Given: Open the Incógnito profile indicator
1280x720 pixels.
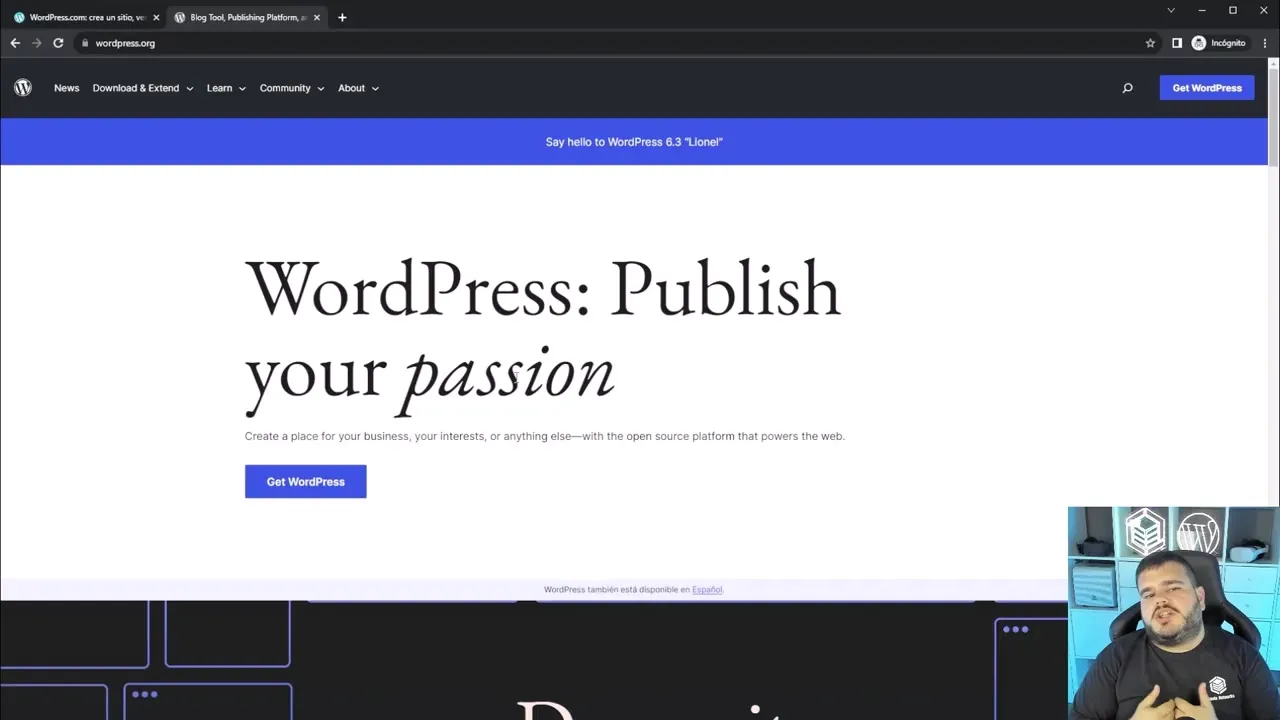Looking at the screenshot, I should point(1218,43).
